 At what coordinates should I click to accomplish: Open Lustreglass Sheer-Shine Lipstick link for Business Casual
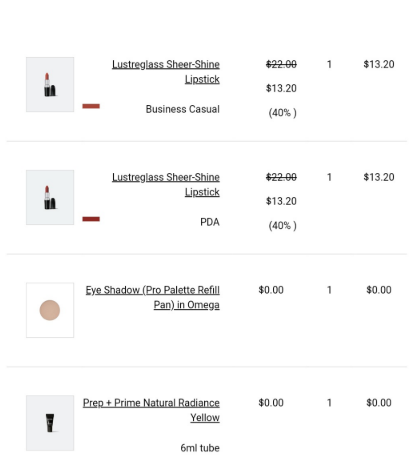(166, 72)
